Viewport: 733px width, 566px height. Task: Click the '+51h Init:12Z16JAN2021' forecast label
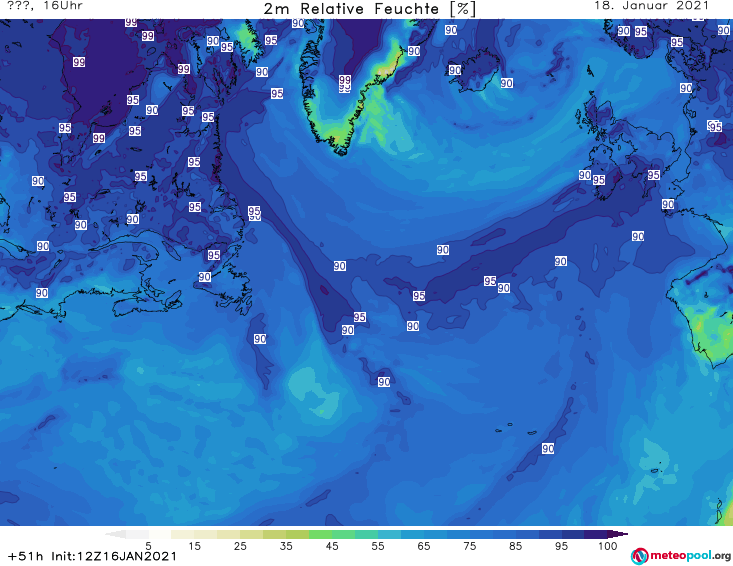[x=93, y=556]
